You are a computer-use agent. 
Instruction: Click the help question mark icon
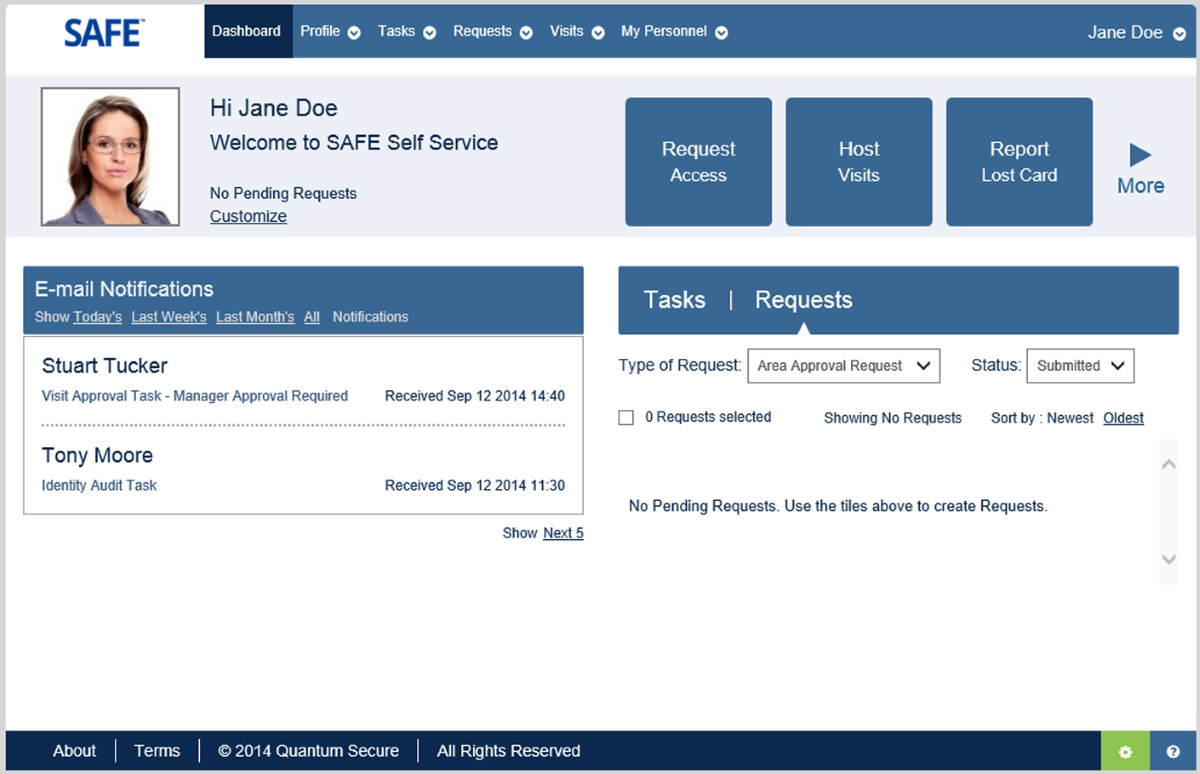[1173, 750]
